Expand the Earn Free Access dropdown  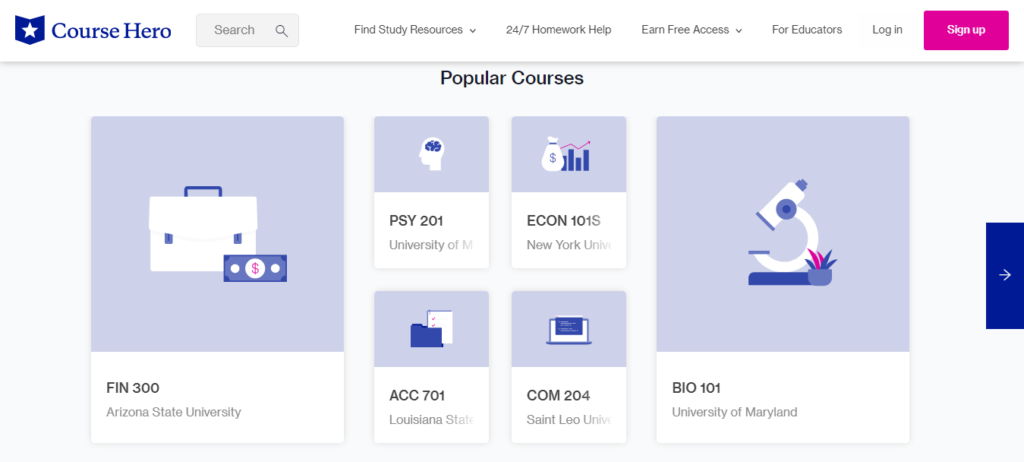tap(691, 30)
